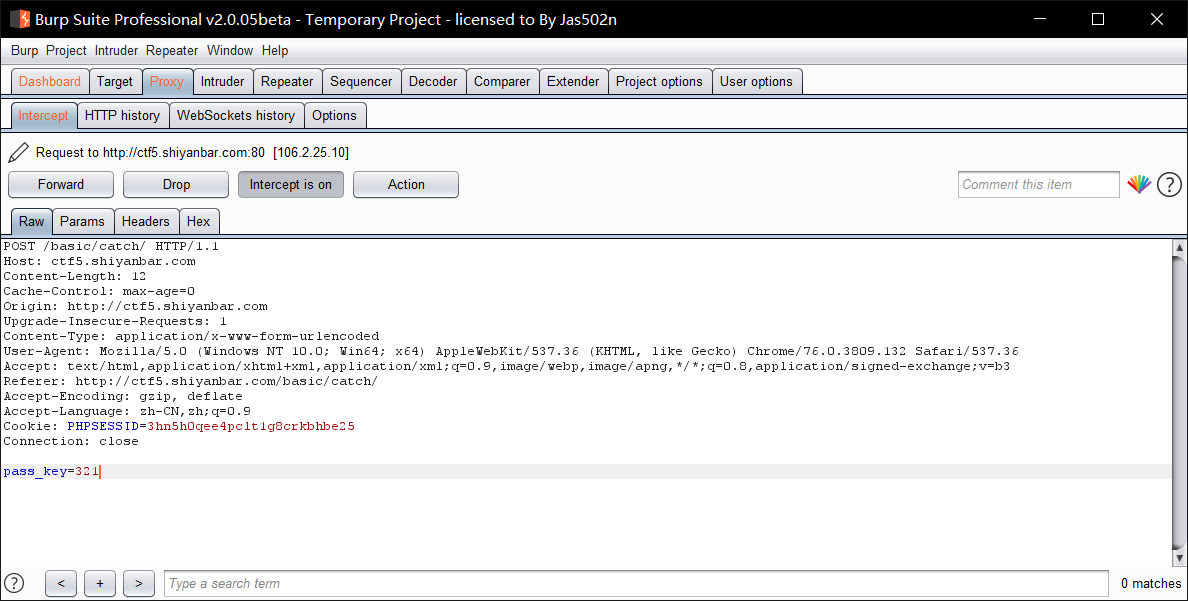Image resolution: width=1188 pixels, height=601 pixels.
Task: Click the pencil edit target icon
Action: point(18,152)
